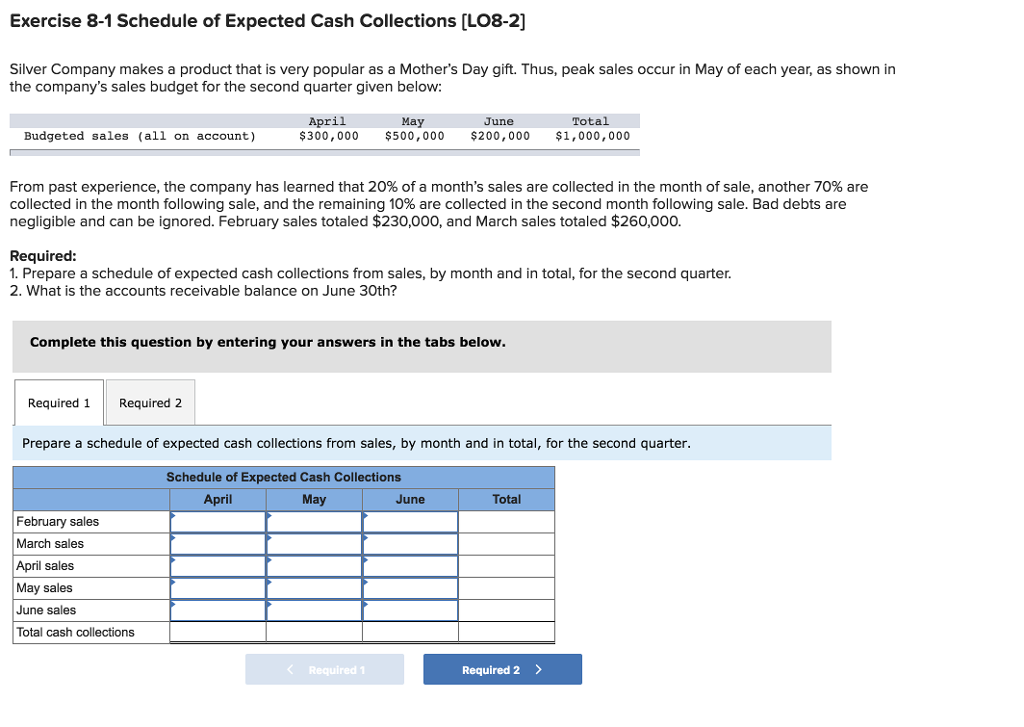This screenshot has width=1024, height=727.
Task: Switch to the Required 2 tab
Action: pyautogui.click(x=150, y=402)
